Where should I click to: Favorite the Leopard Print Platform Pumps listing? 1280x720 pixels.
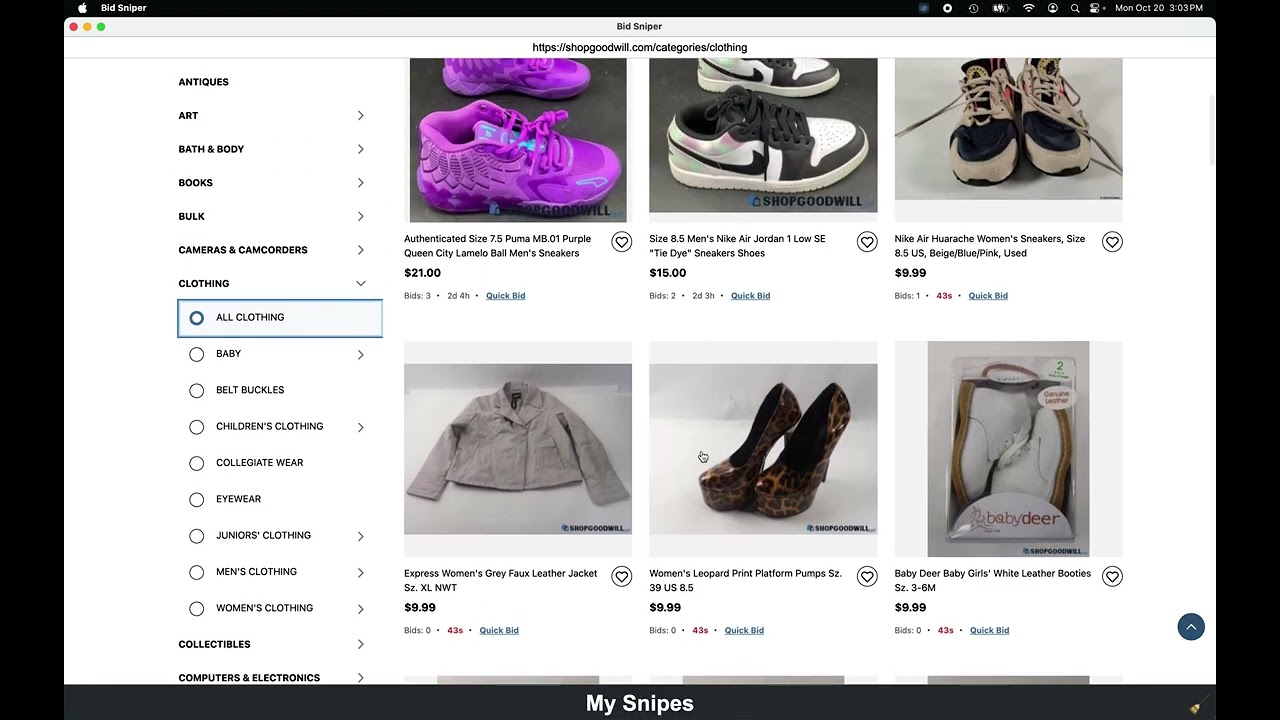pyautogui.click(x=867, y=577)
